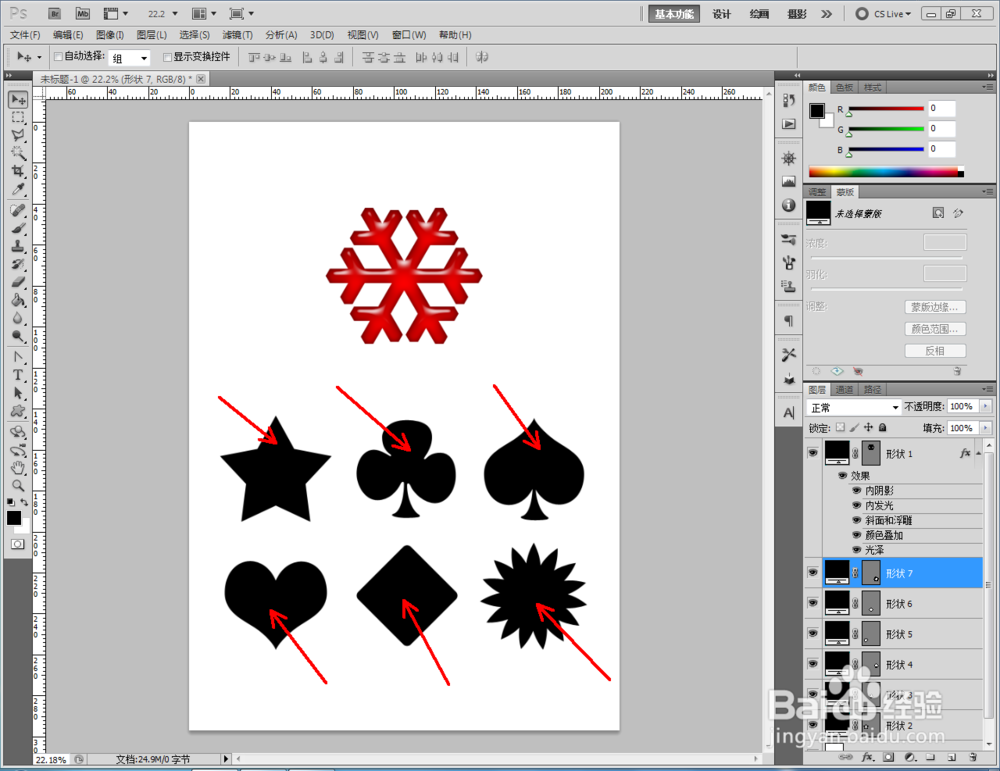This screenshot has width=1000, height=771.
Task: Switch to the 色板 tab
Action: tap(844, 87)
